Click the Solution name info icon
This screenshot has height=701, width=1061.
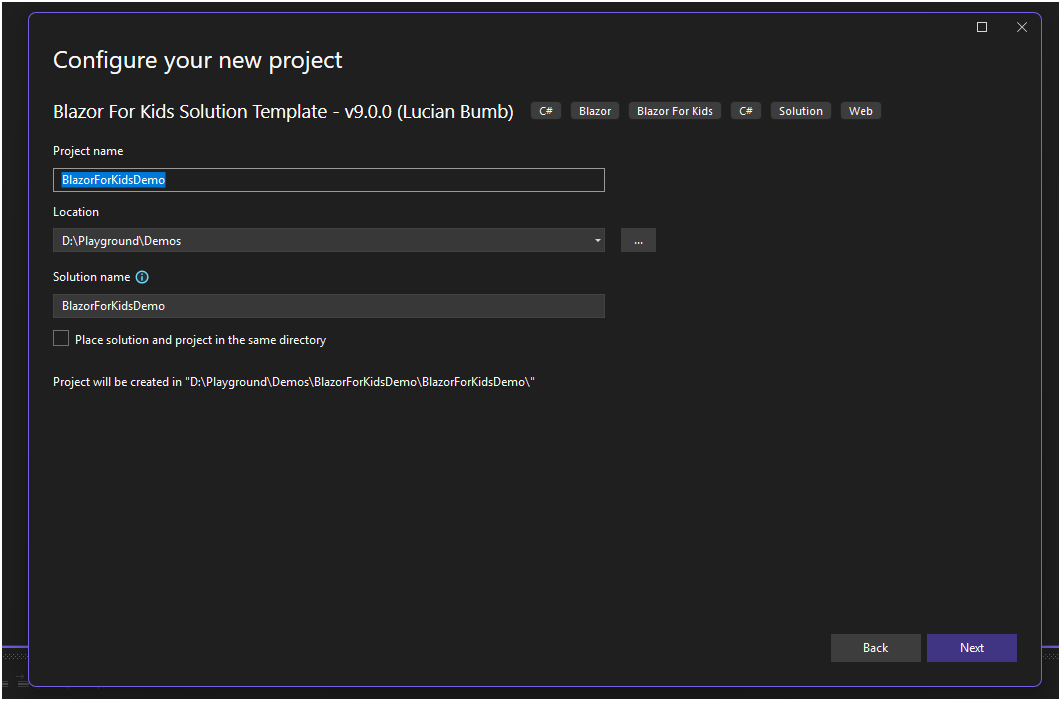point(142,277)
